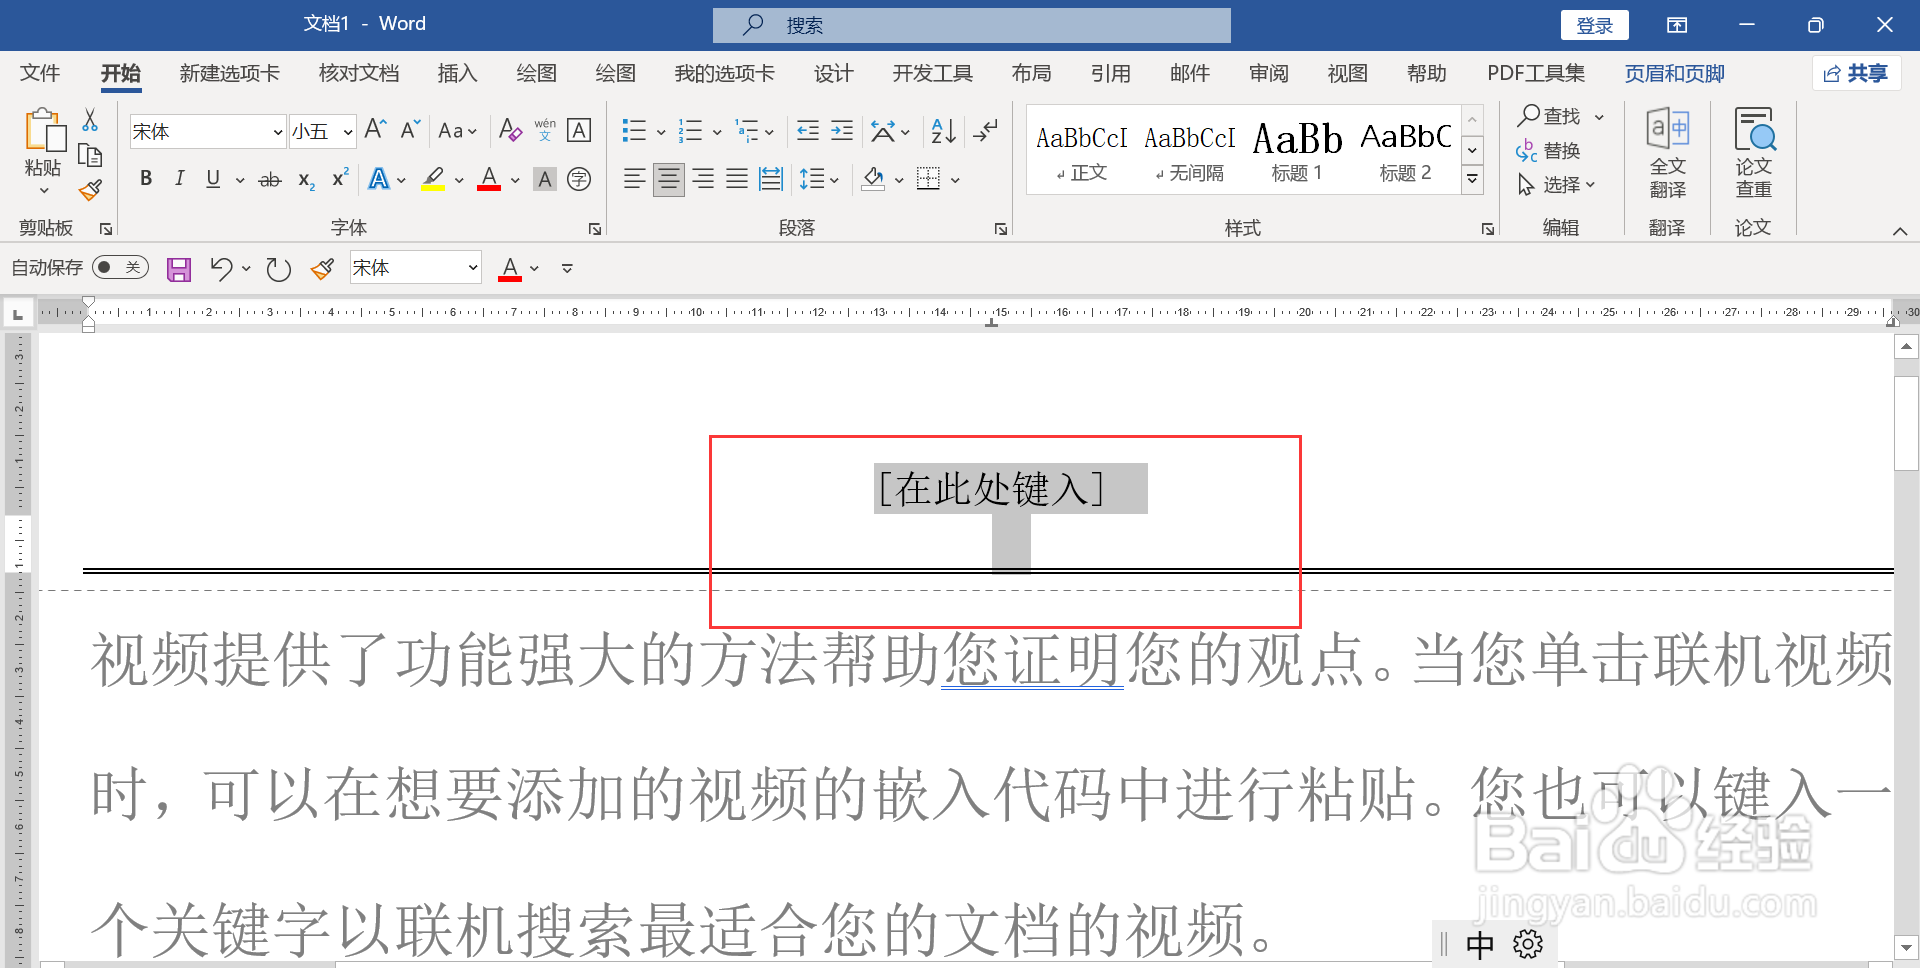
Task: Redo the last action
Action: pos(278,269)
